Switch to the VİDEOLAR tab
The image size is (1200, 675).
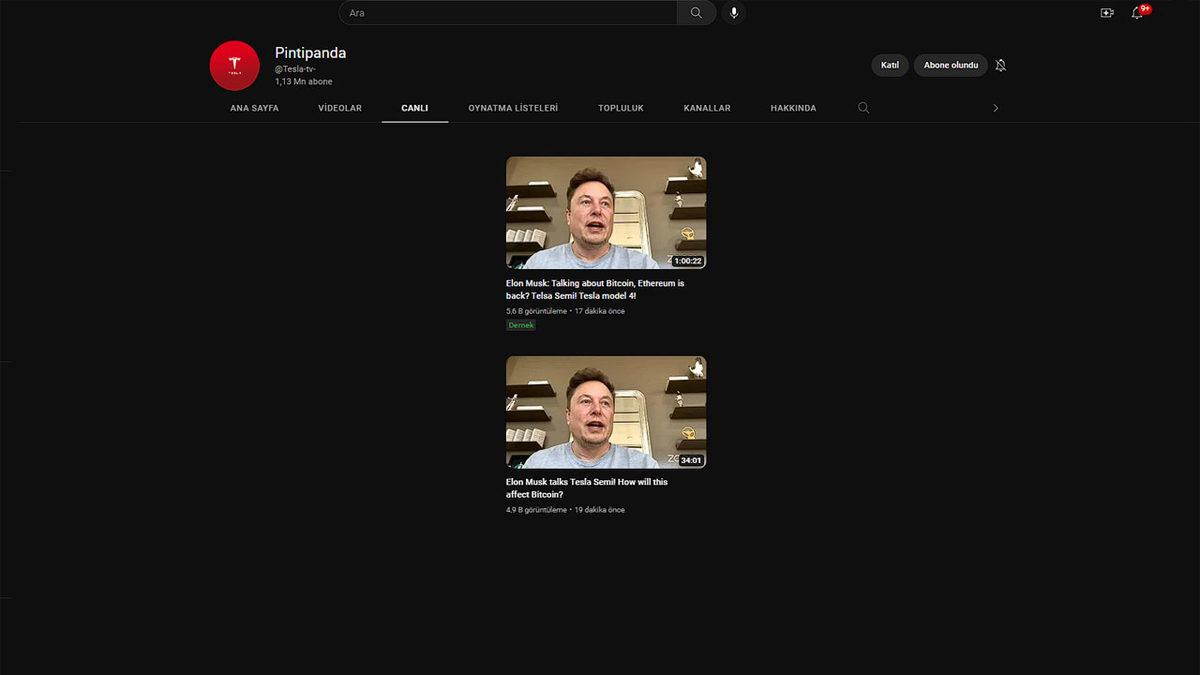339,107
